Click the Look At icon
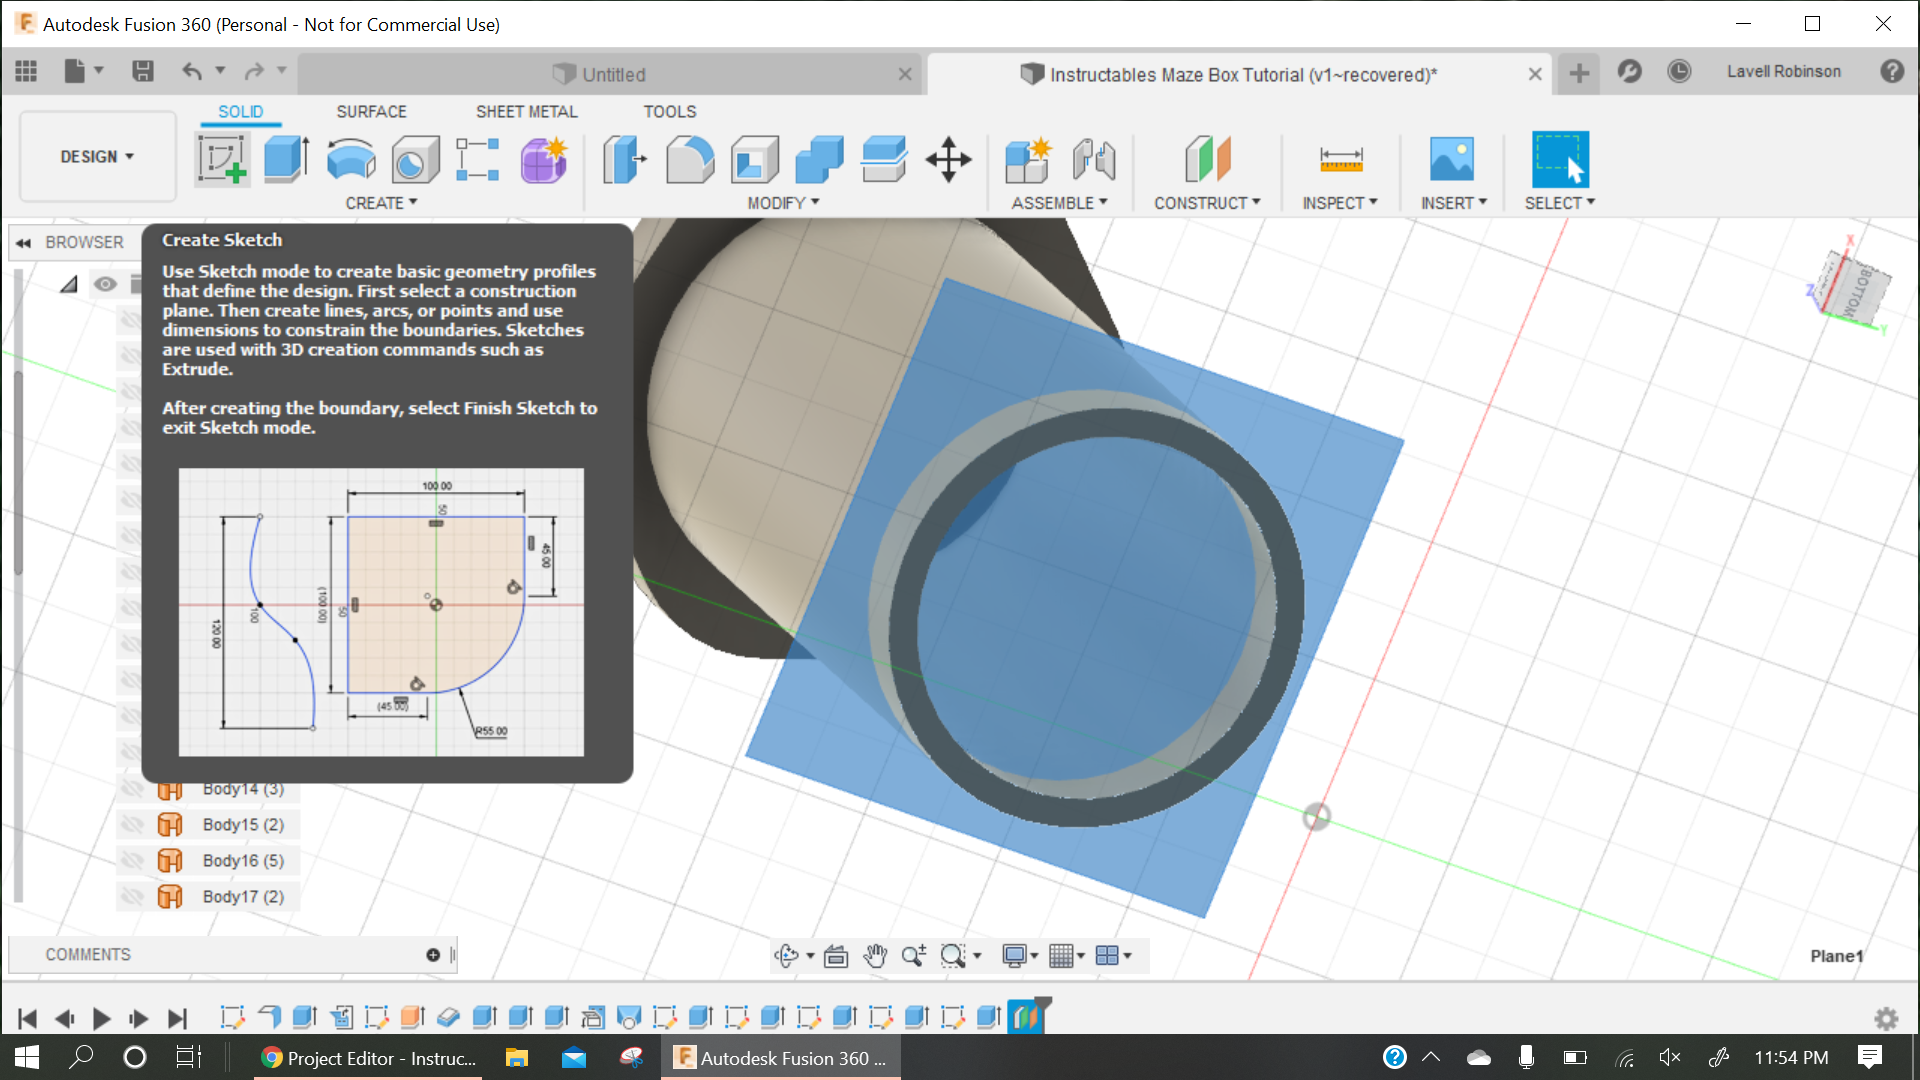 836,956
